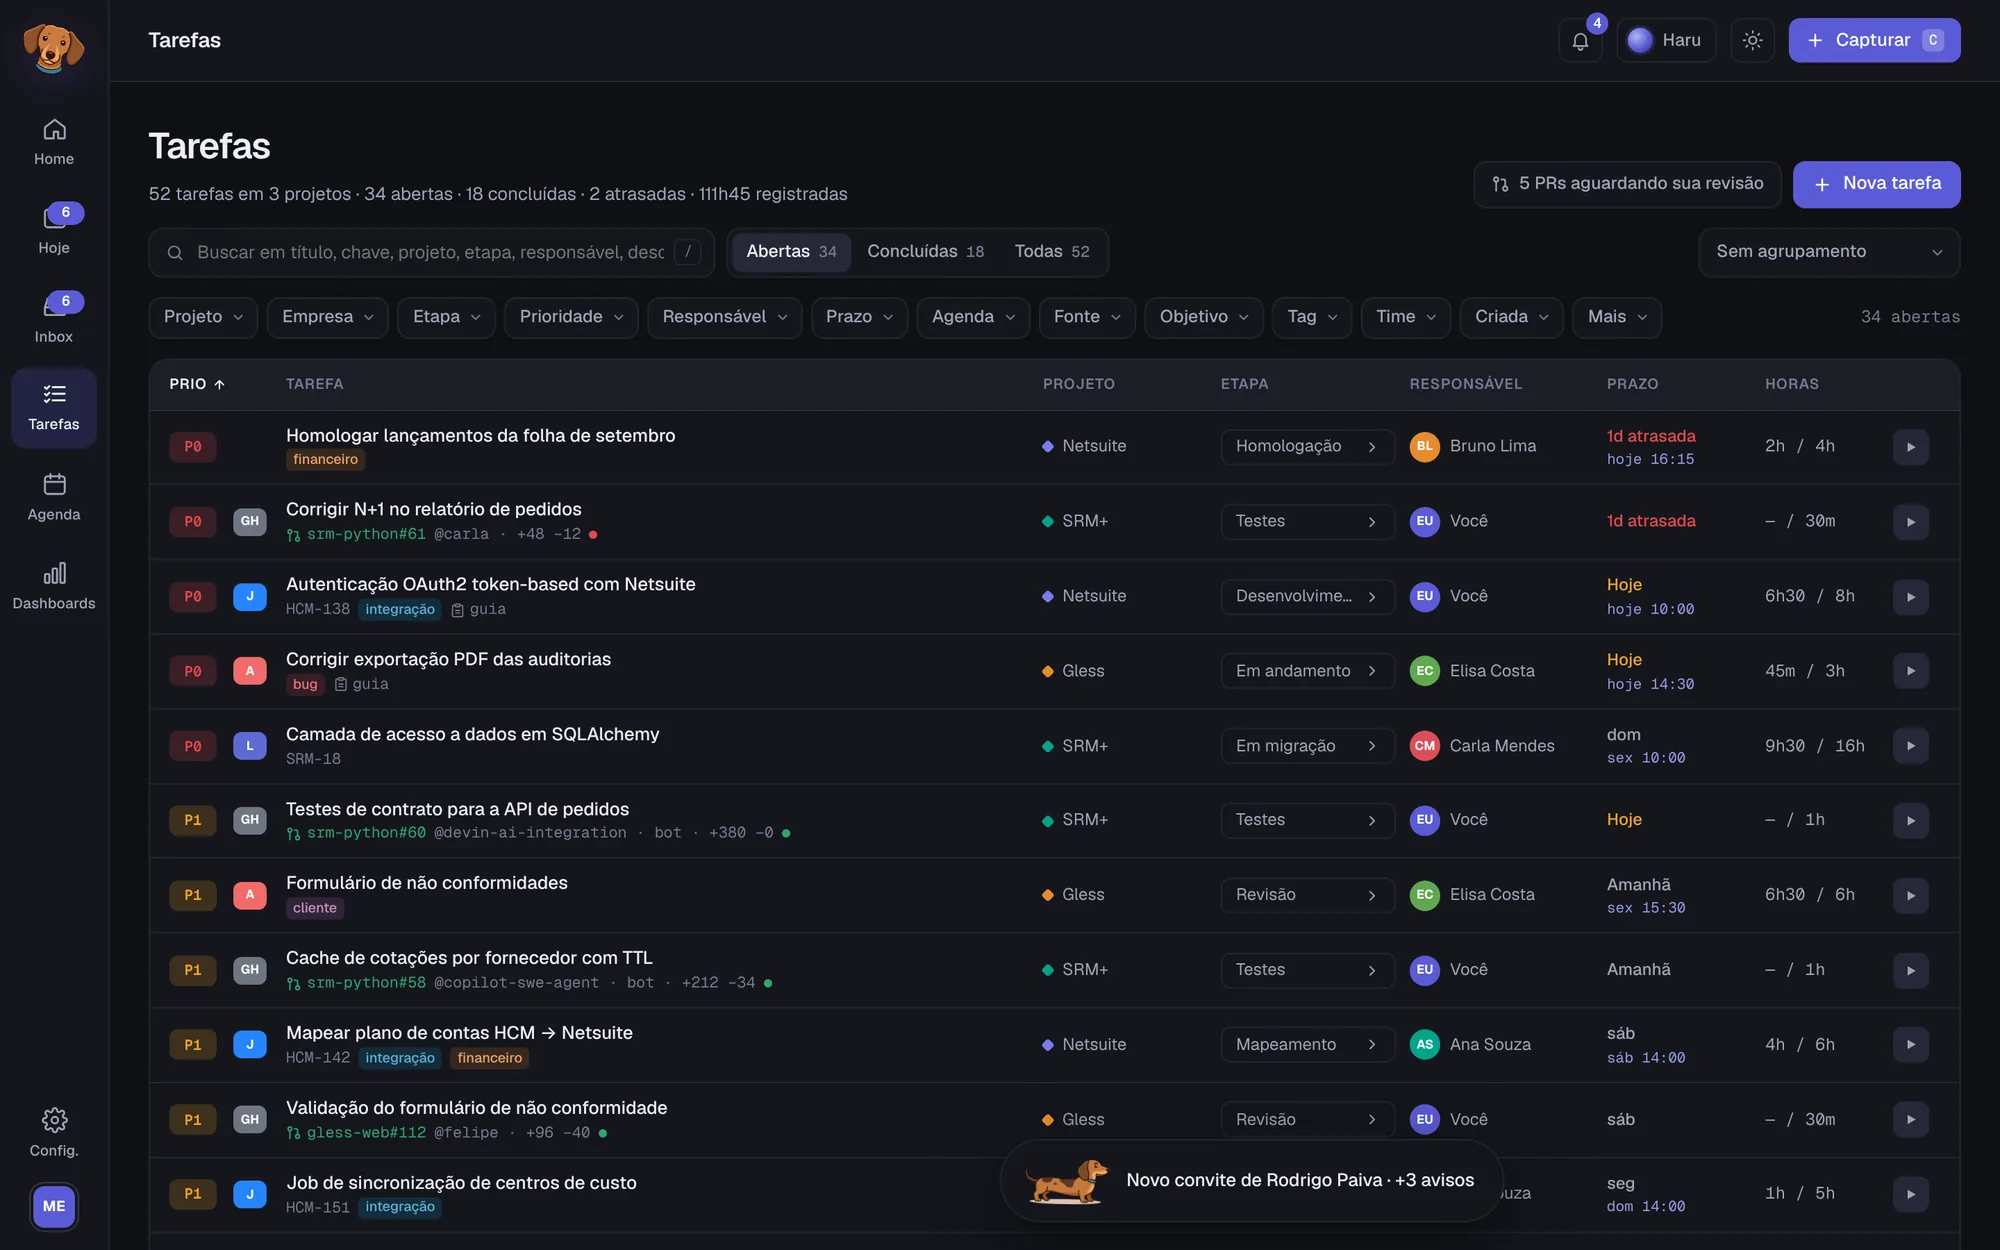
Task: Switch to the Concluídas tab
Action: point(925,252)
